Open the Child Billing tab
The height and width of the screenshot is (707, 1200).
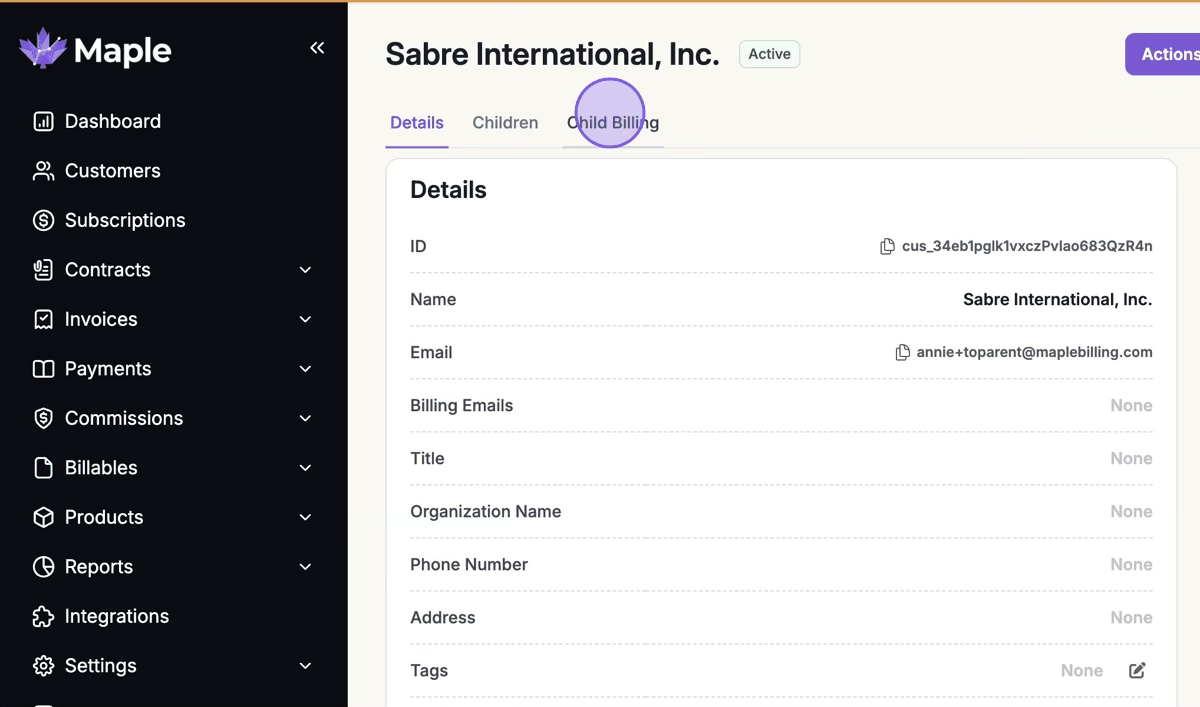613,123
